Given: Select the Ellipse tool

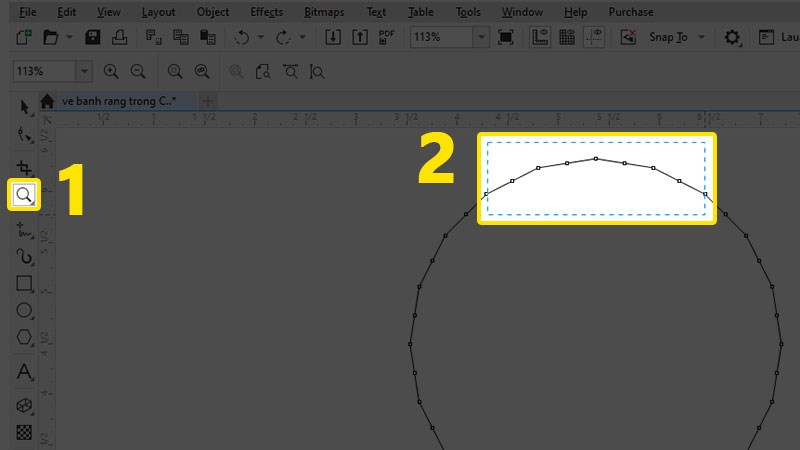Looking at the screenshot, I should coord(24,310).
